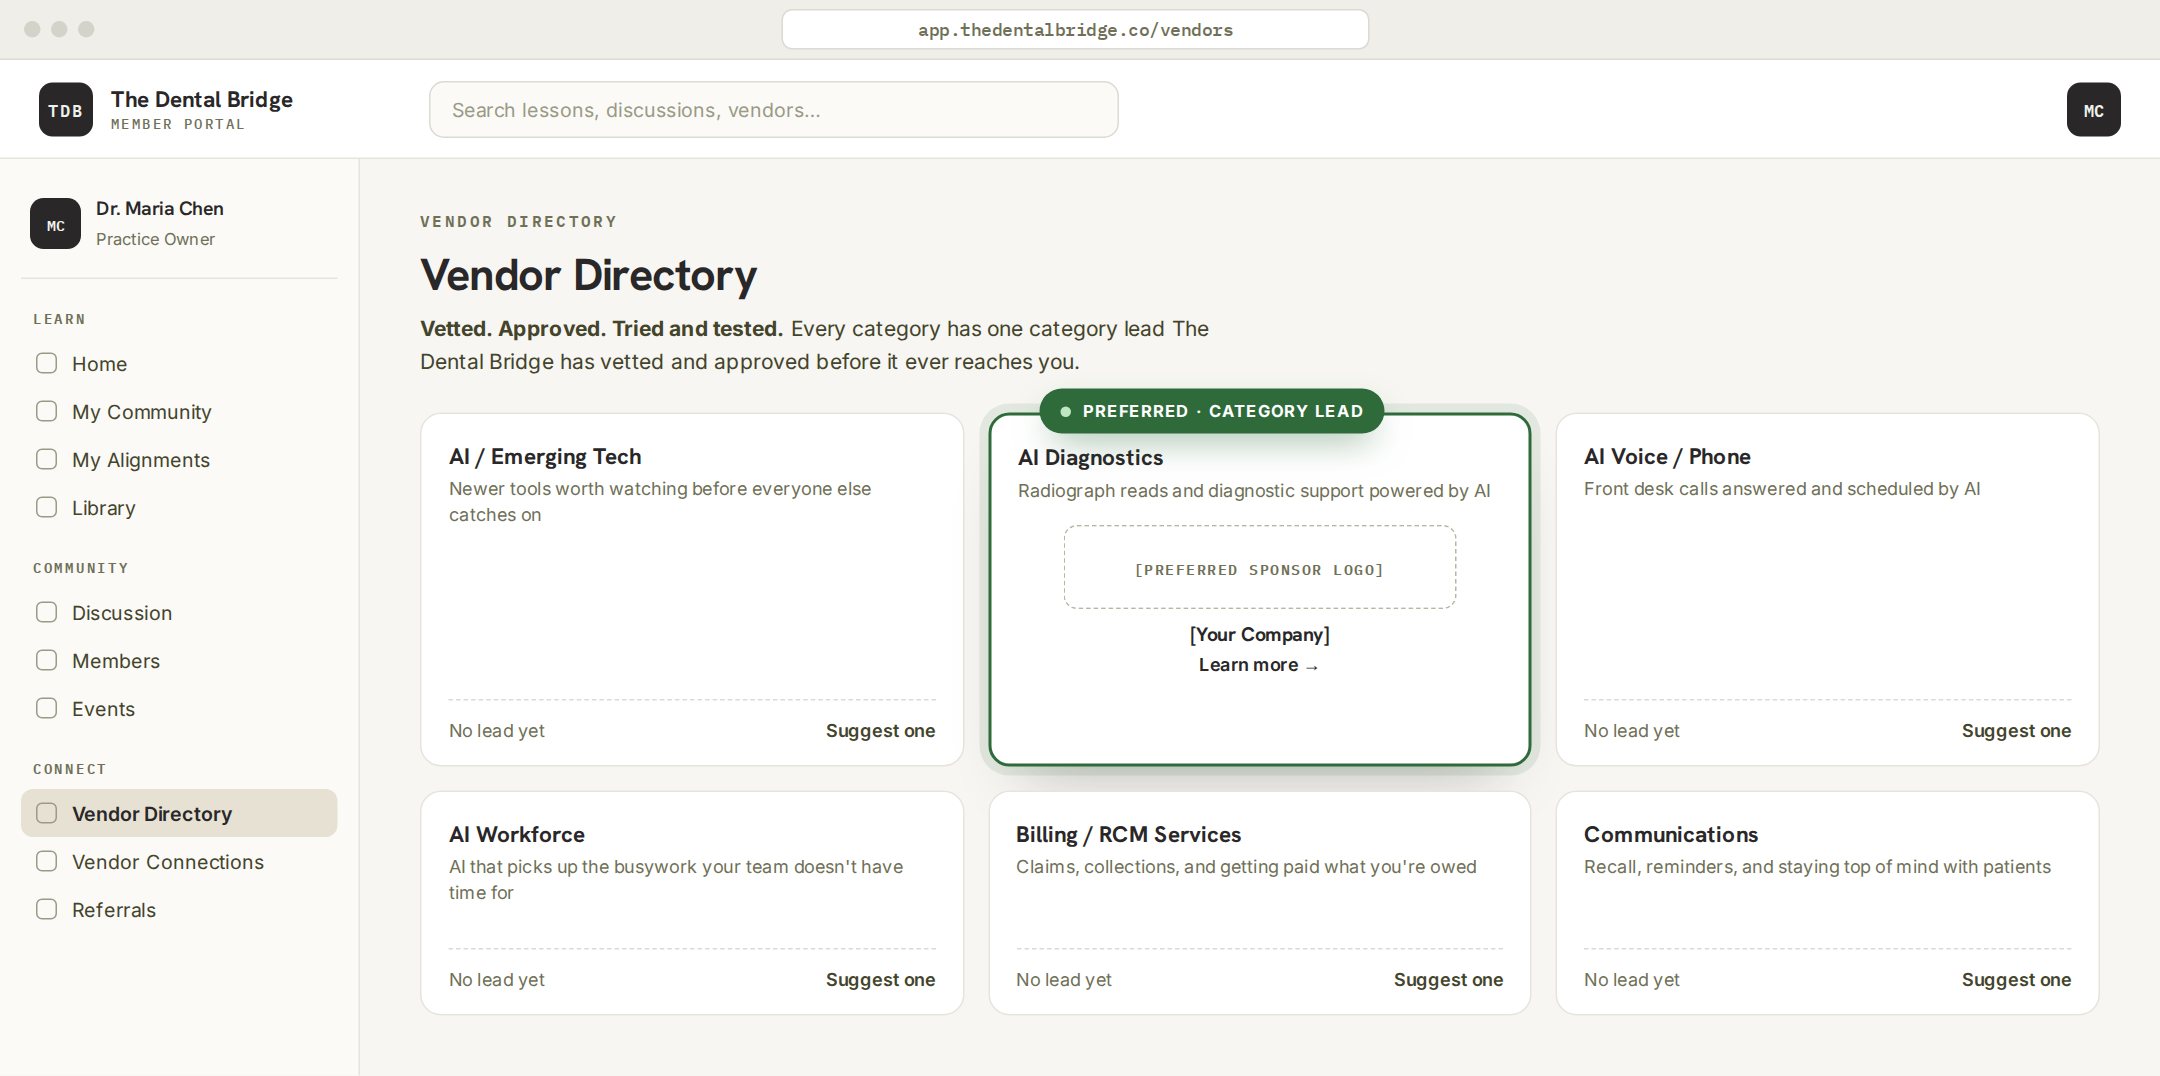
Task: Click "No lead yet" in Communications card
Action: (1632, 980)
